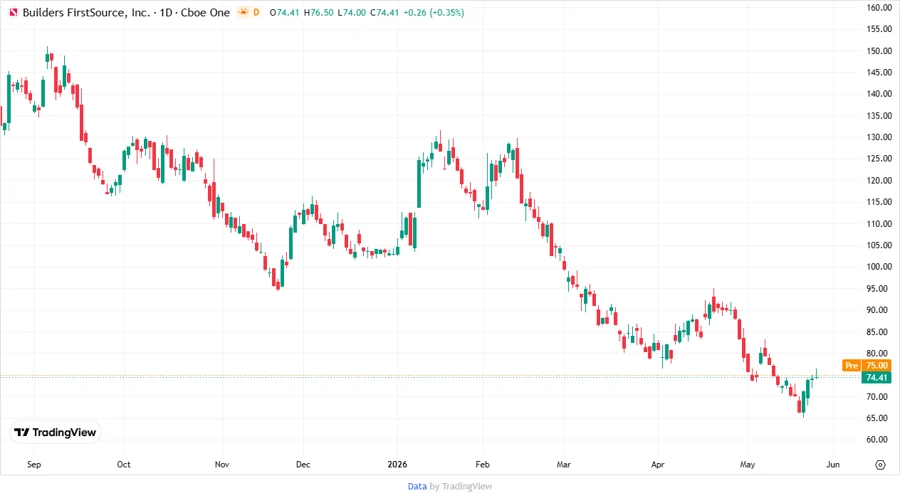Click the Apr label on time axis
Image resolution: width=900 pixels, height=498 pixels.
coord(658,464)
